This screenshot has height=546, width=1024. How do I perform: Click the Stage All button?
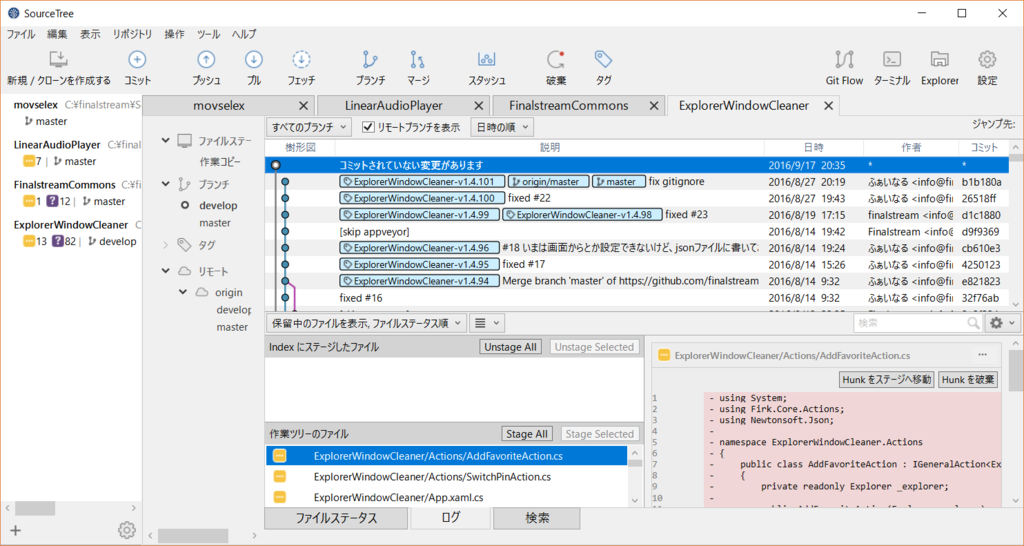[x=526, y=434]
